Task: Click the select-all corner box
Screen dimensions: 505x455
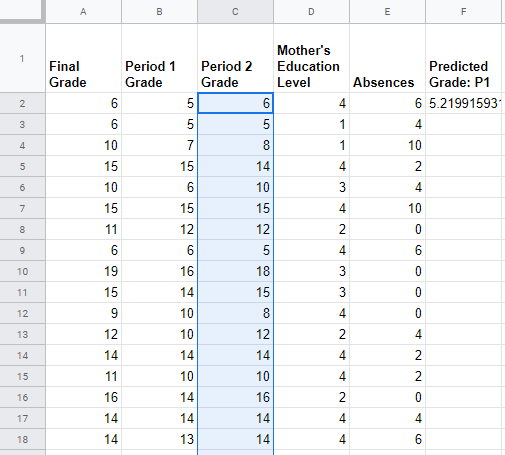Action: (x=22, y=11)
